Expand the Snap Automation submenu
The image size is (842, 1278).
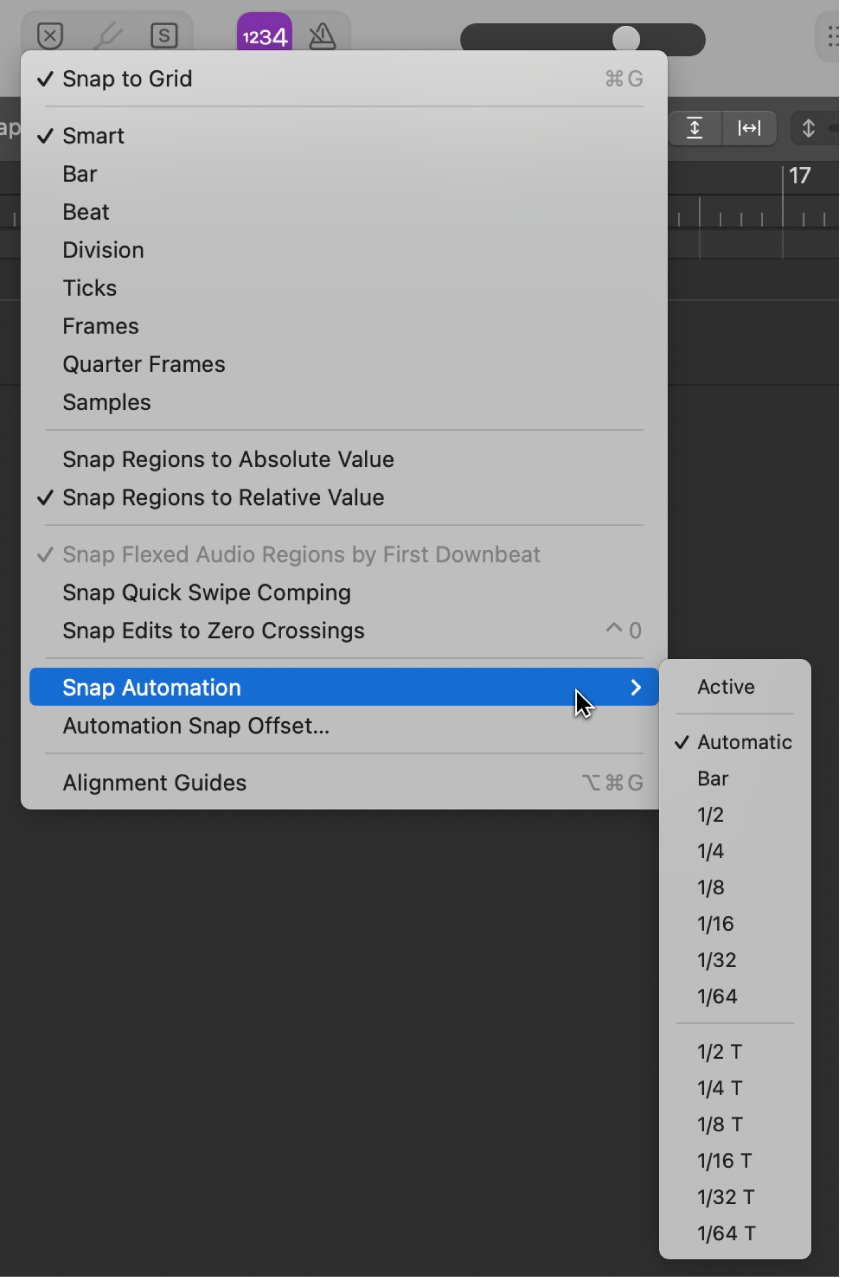150,687
